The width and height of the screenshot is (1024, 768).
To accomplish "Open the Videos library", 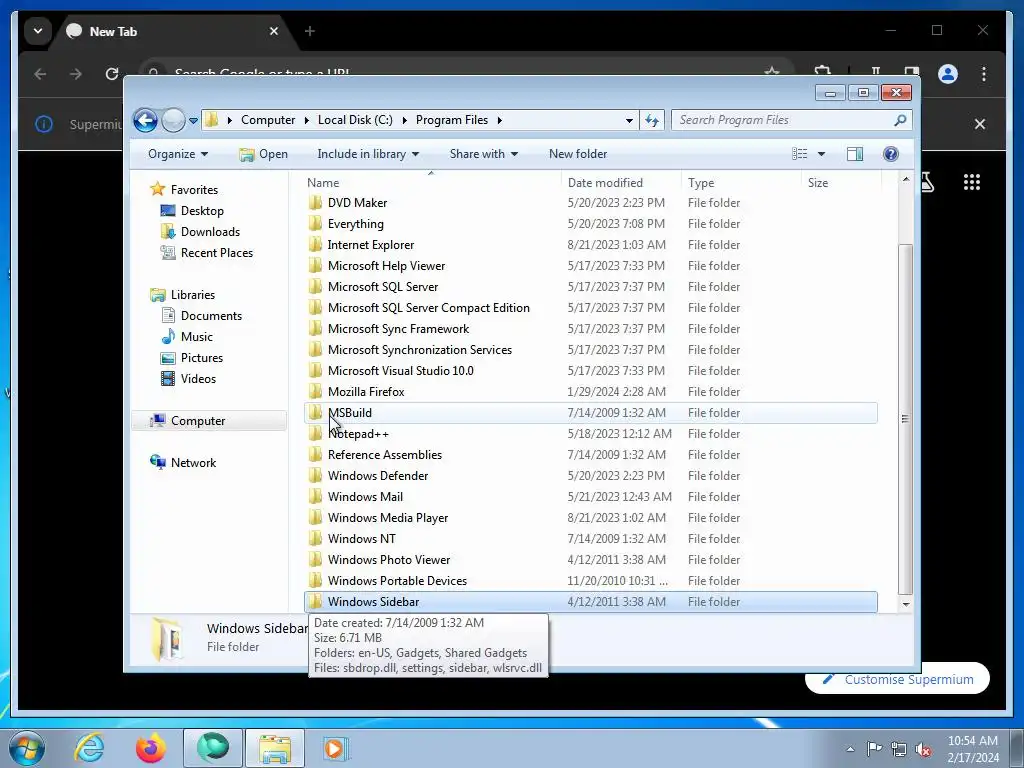I will pos(197,379).
